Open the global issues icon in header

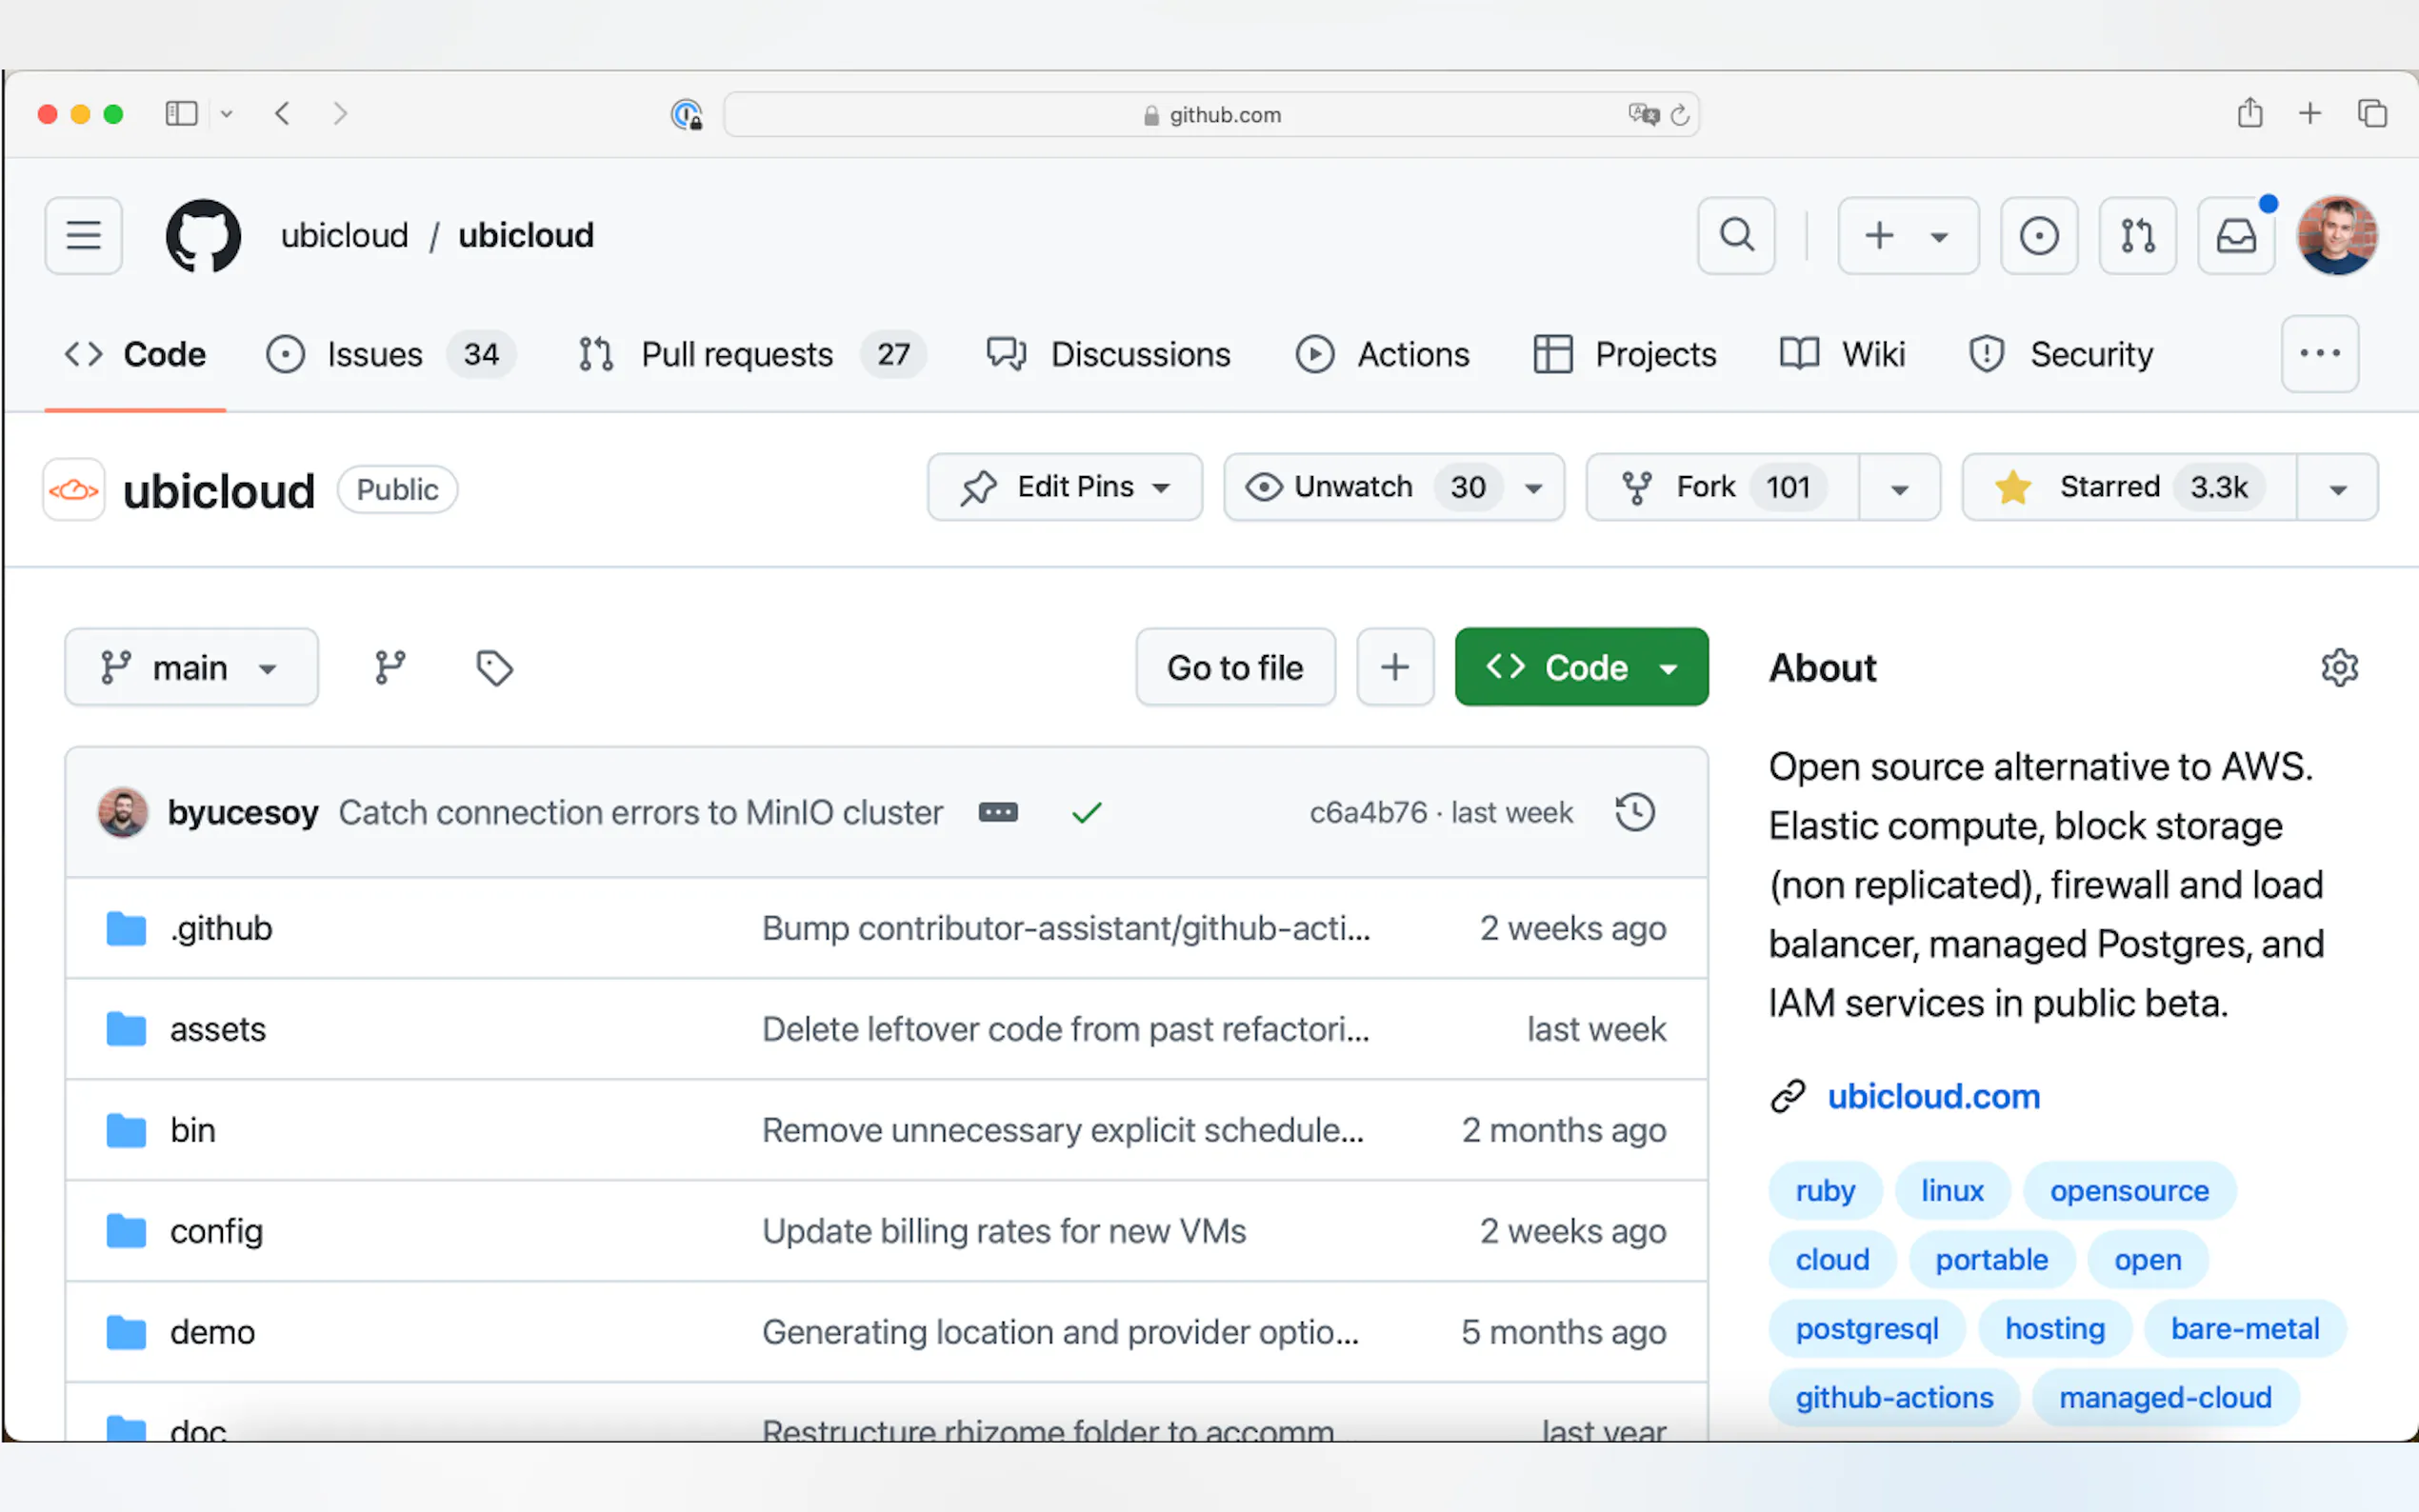[2038, 236]
